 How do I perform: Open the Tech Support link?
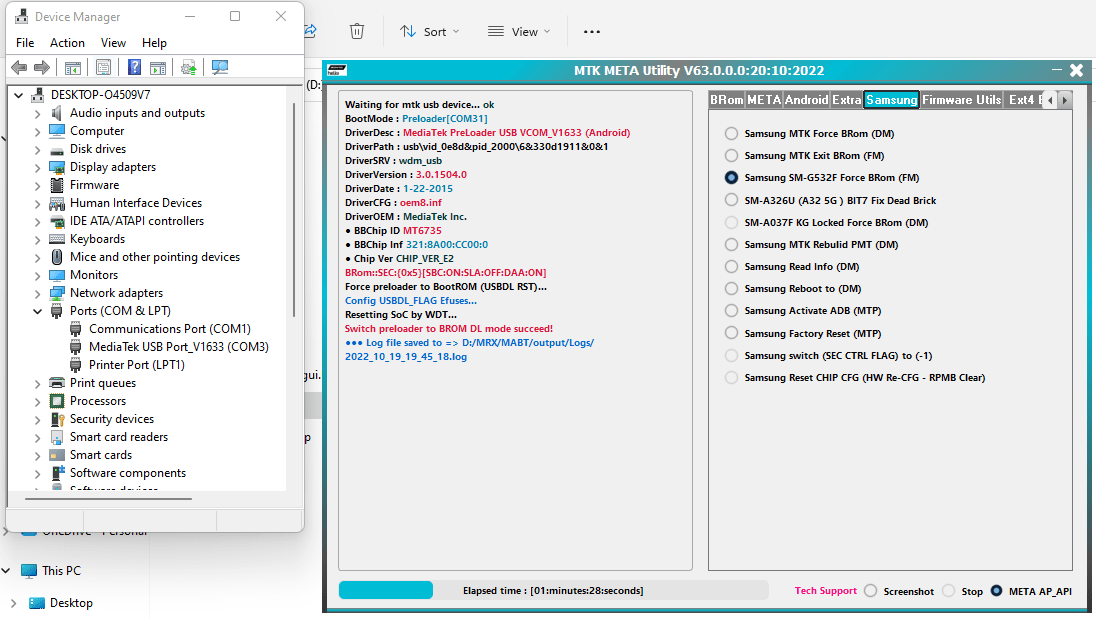824,591
